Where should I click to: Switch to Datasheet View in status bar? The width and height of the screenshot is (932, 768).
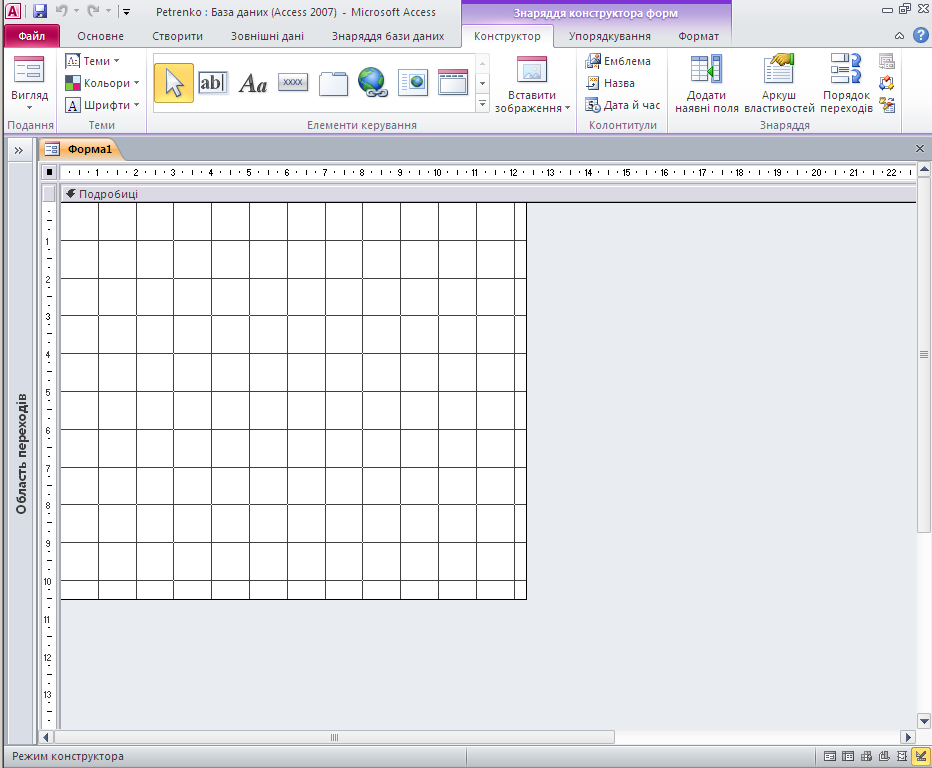click(848, 756)
